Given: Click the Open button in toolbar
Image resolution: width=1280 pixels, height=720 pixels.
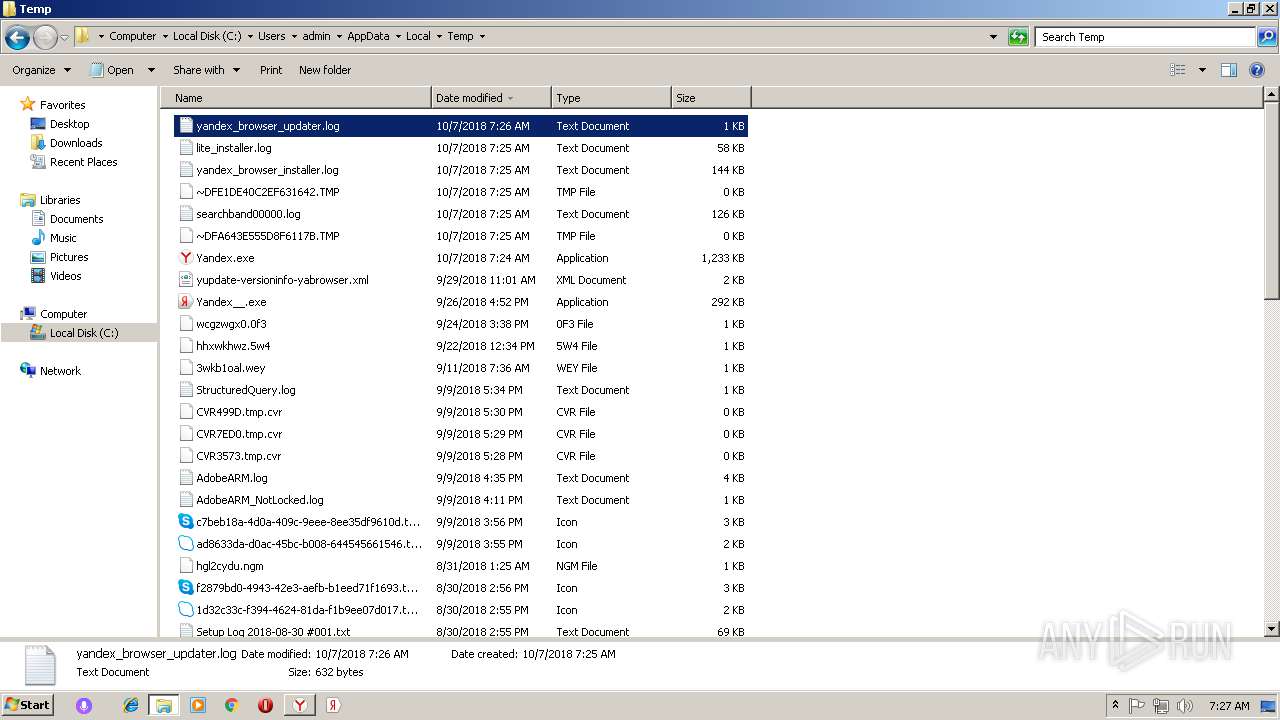Looking at the screenshot, I should (x=112, y=70).
